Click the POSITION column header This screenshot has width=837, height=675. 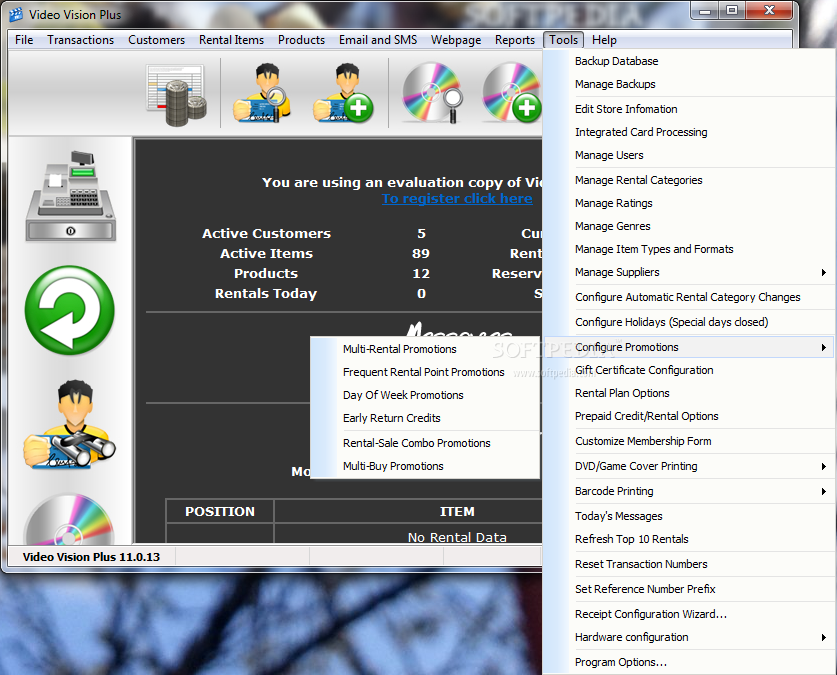coord(220,512)
